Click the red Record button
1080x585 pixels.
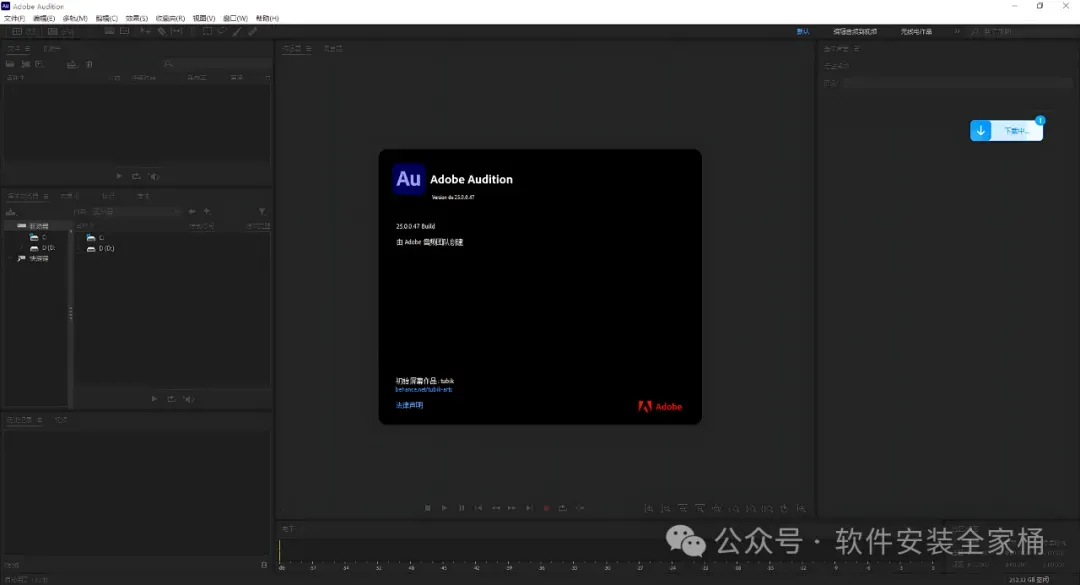(546, 508)
